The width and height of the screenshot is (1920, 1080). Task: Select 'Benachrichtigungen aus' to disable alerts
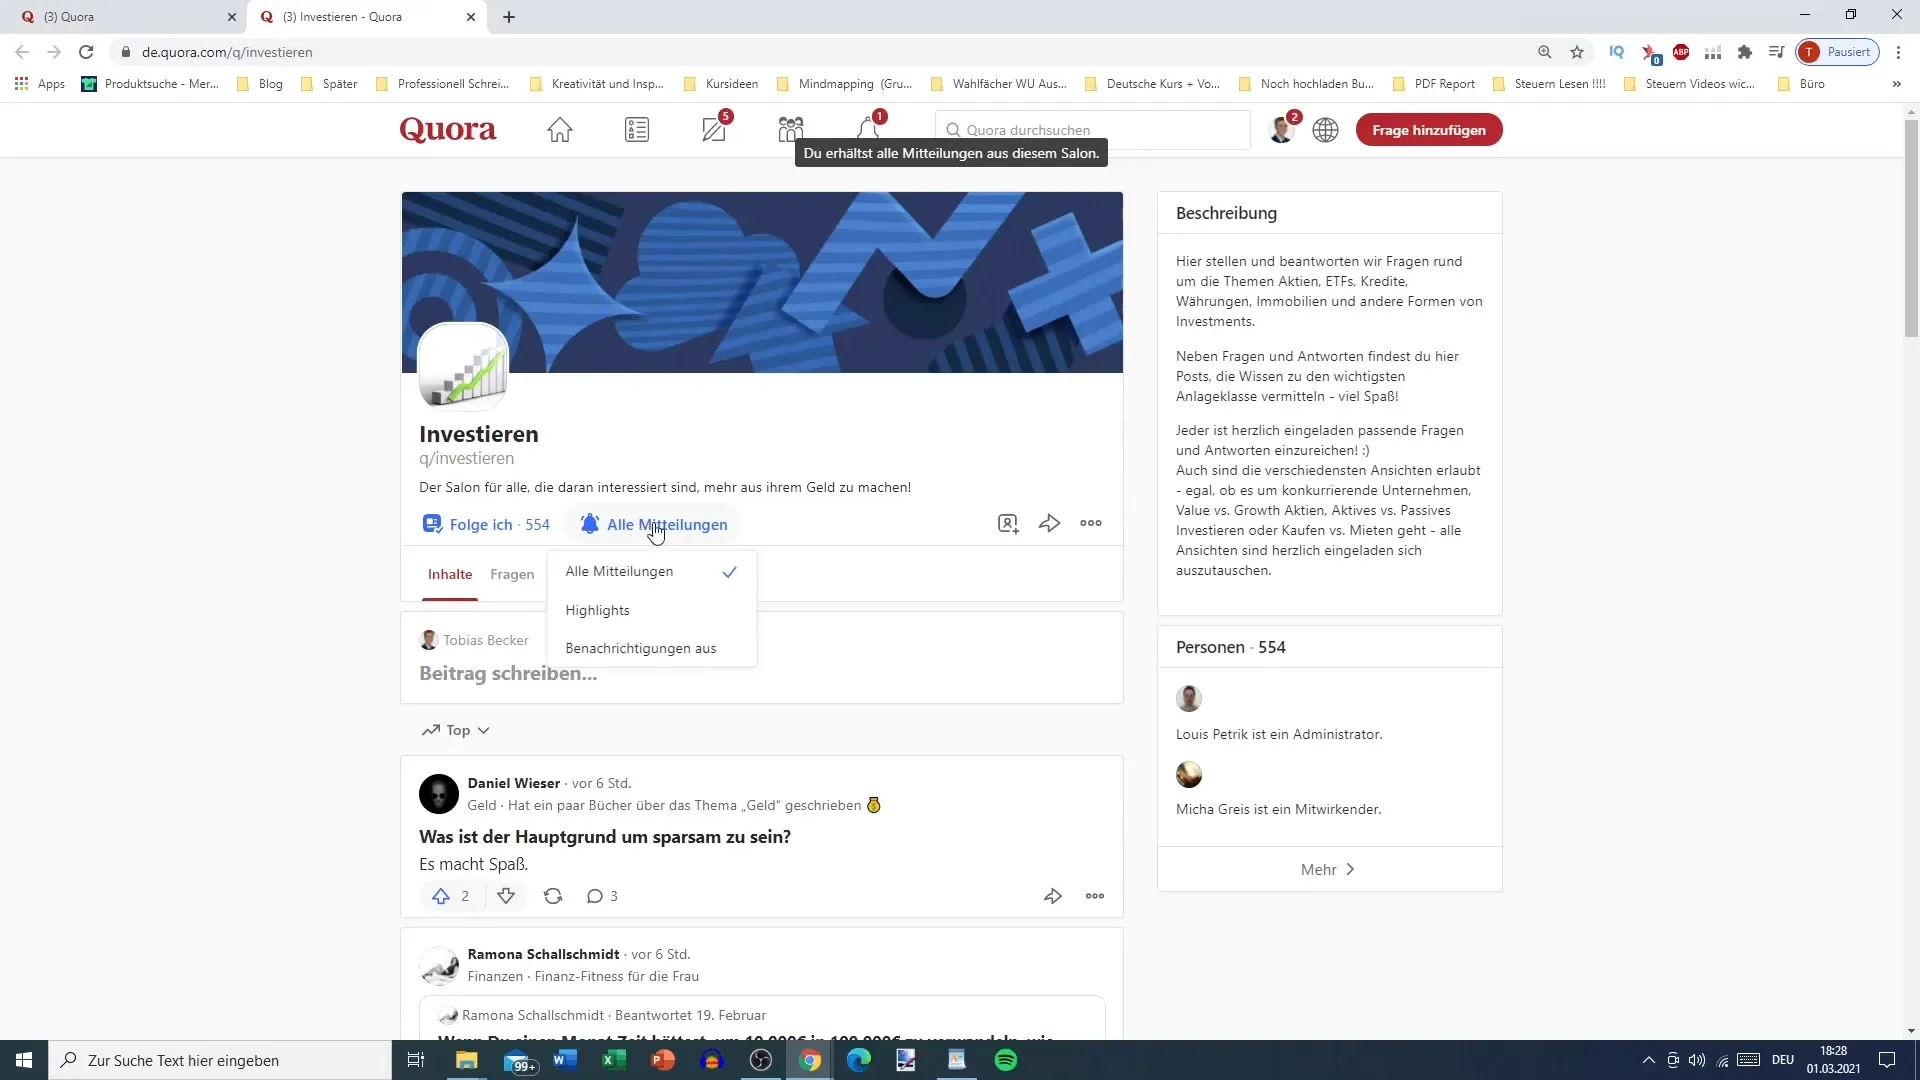point(642,649)
